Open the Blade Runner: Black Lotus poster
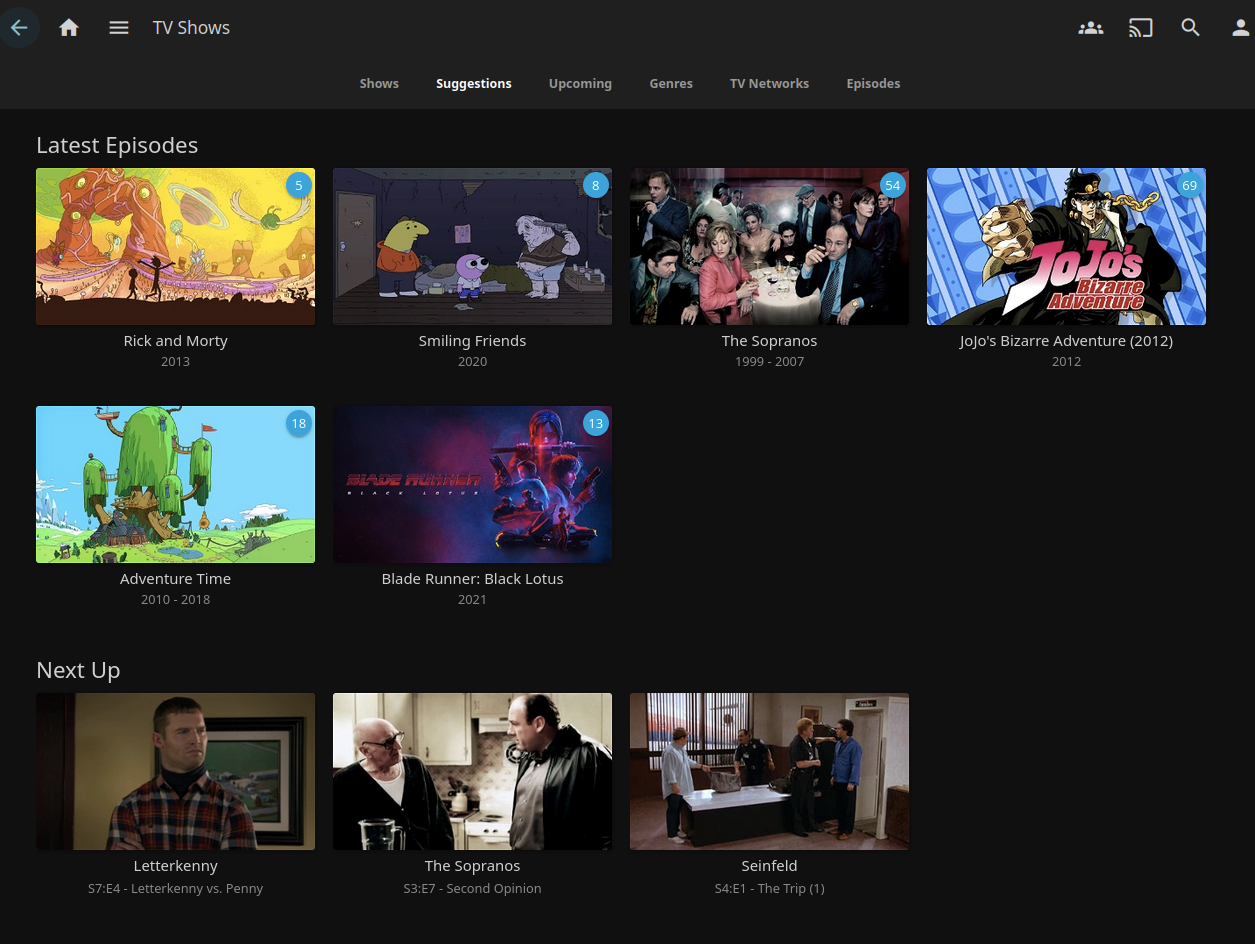The image size is (1255, 944). [472, 484]
